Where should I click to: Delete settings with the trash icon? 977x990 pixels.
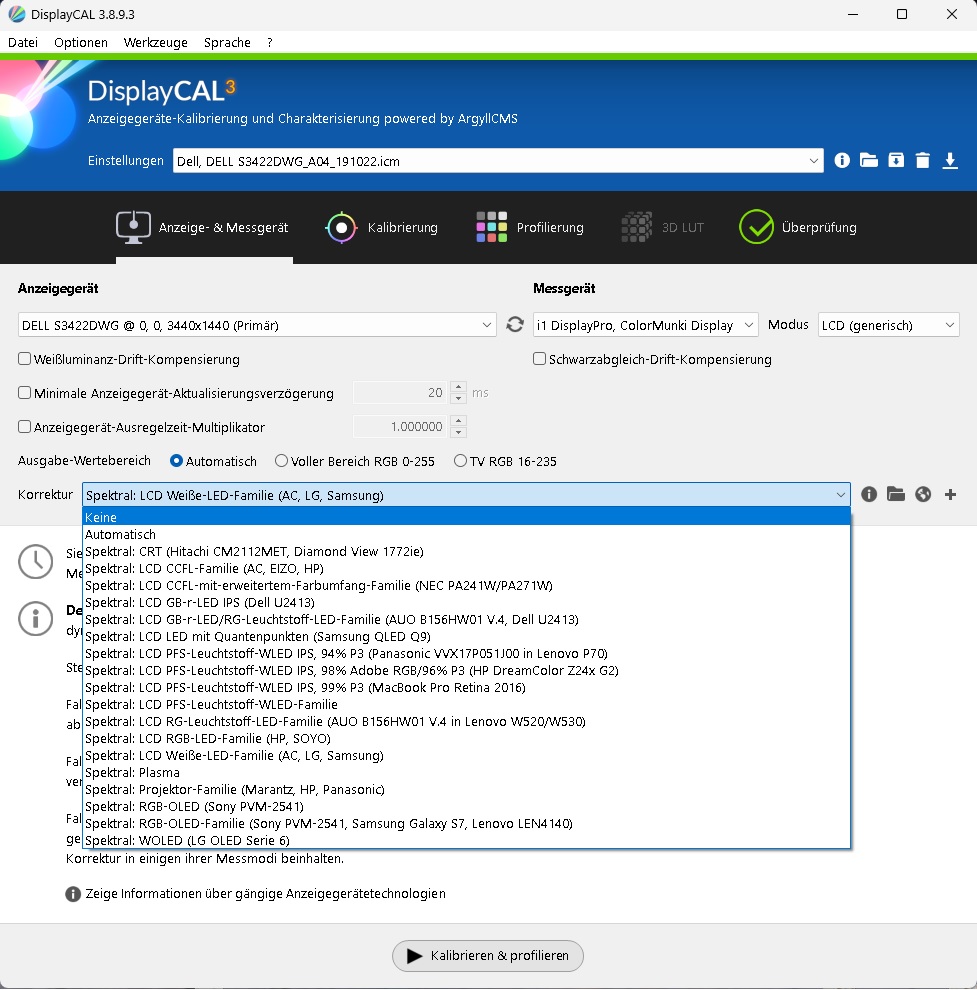922,160
